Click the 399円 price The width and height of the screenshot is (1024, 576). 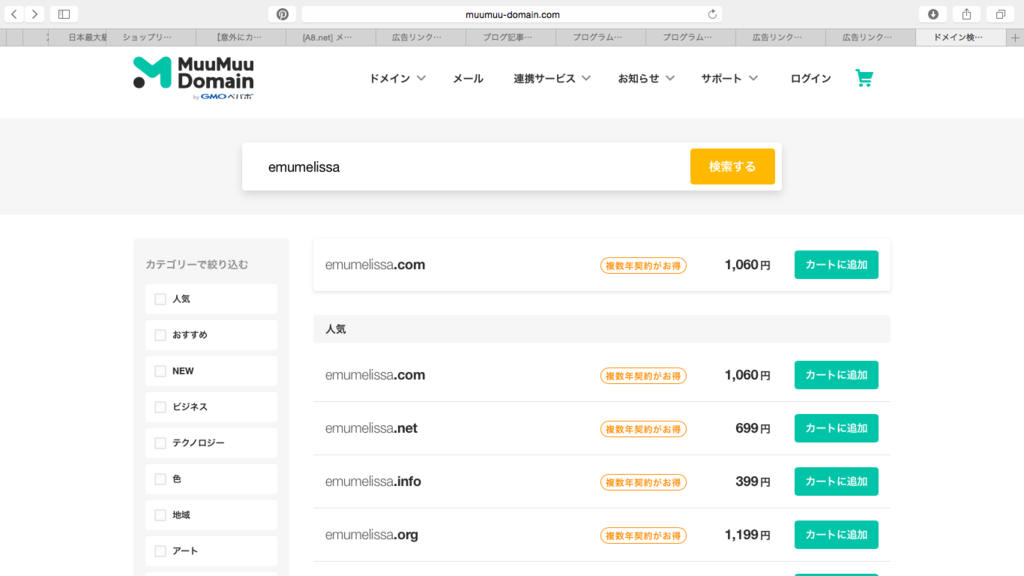point(753,481)
